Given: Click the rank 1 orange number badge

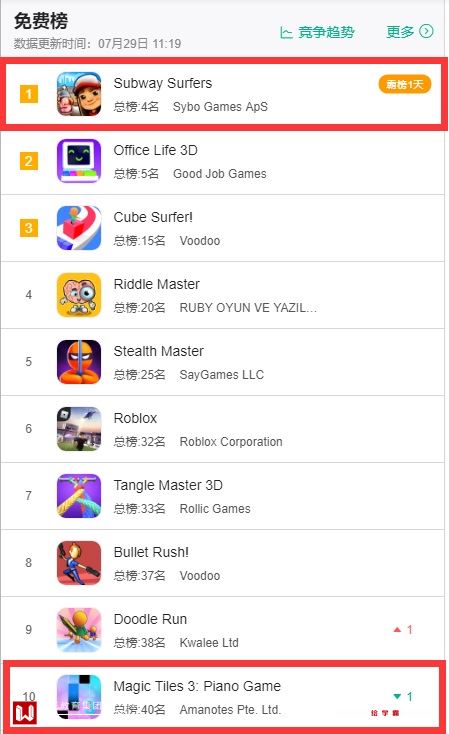Looking at the screenshot, I should tap(29, 94).
